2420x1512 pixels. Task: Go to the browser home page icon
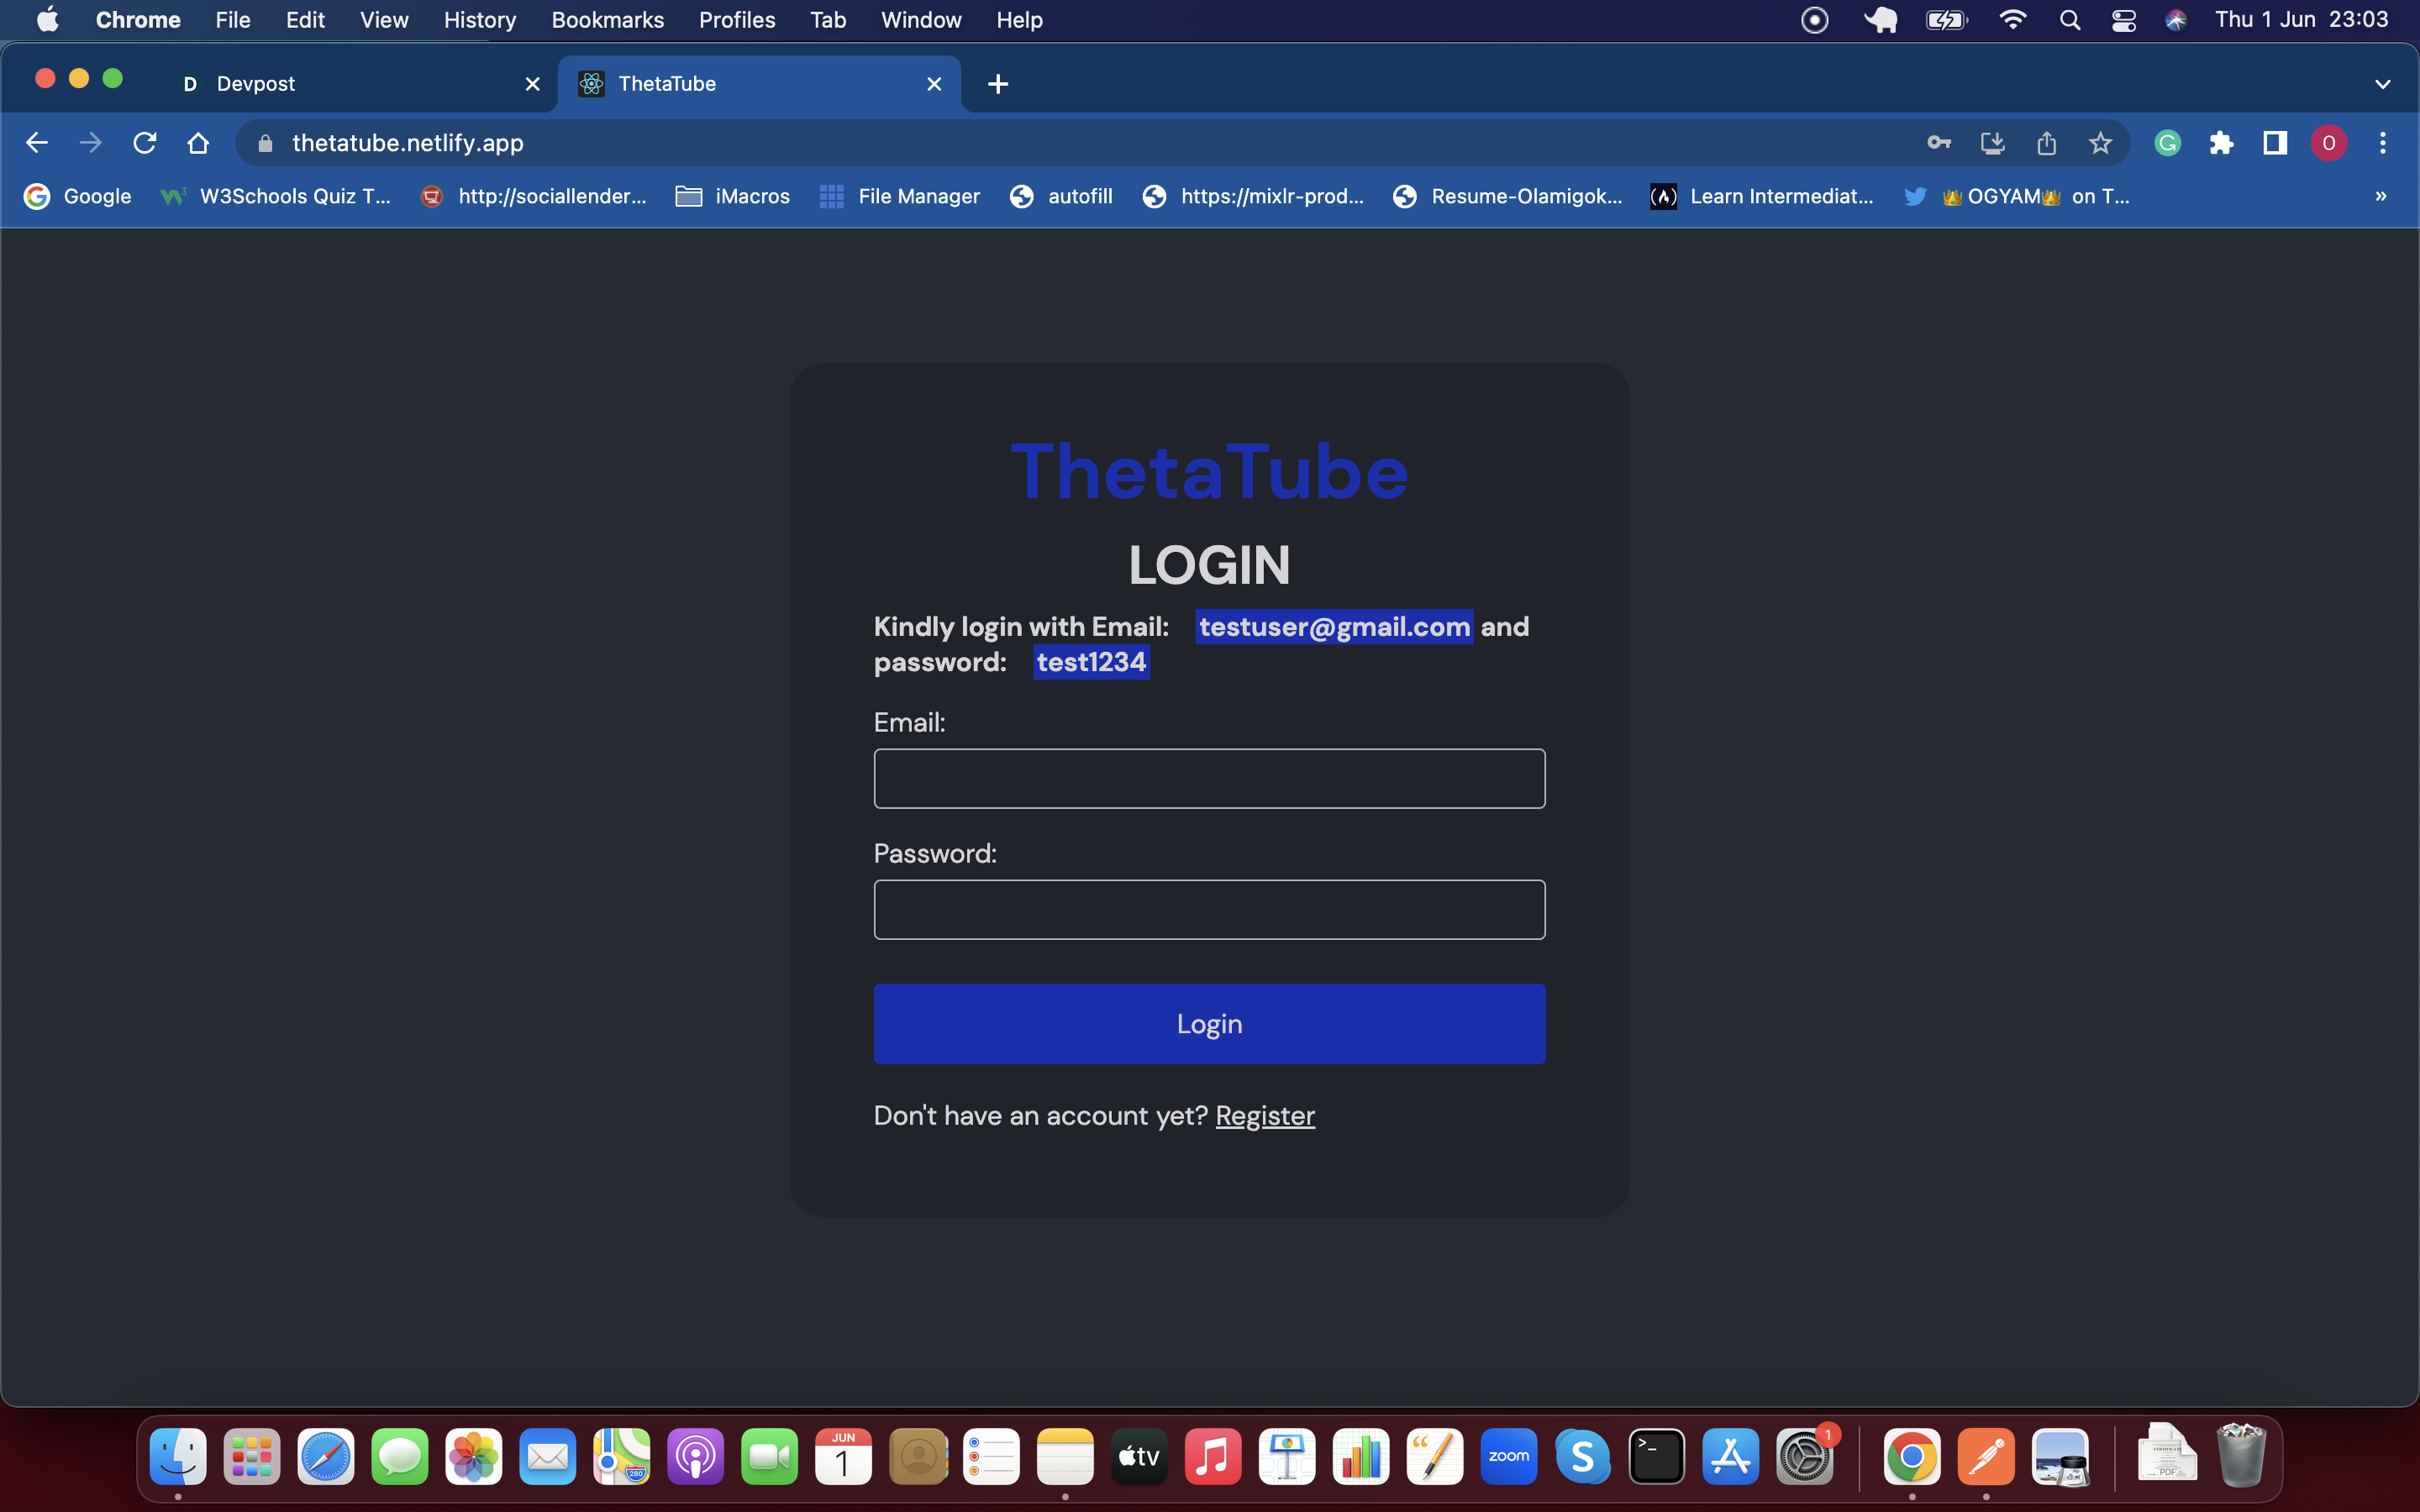(198, 143)
